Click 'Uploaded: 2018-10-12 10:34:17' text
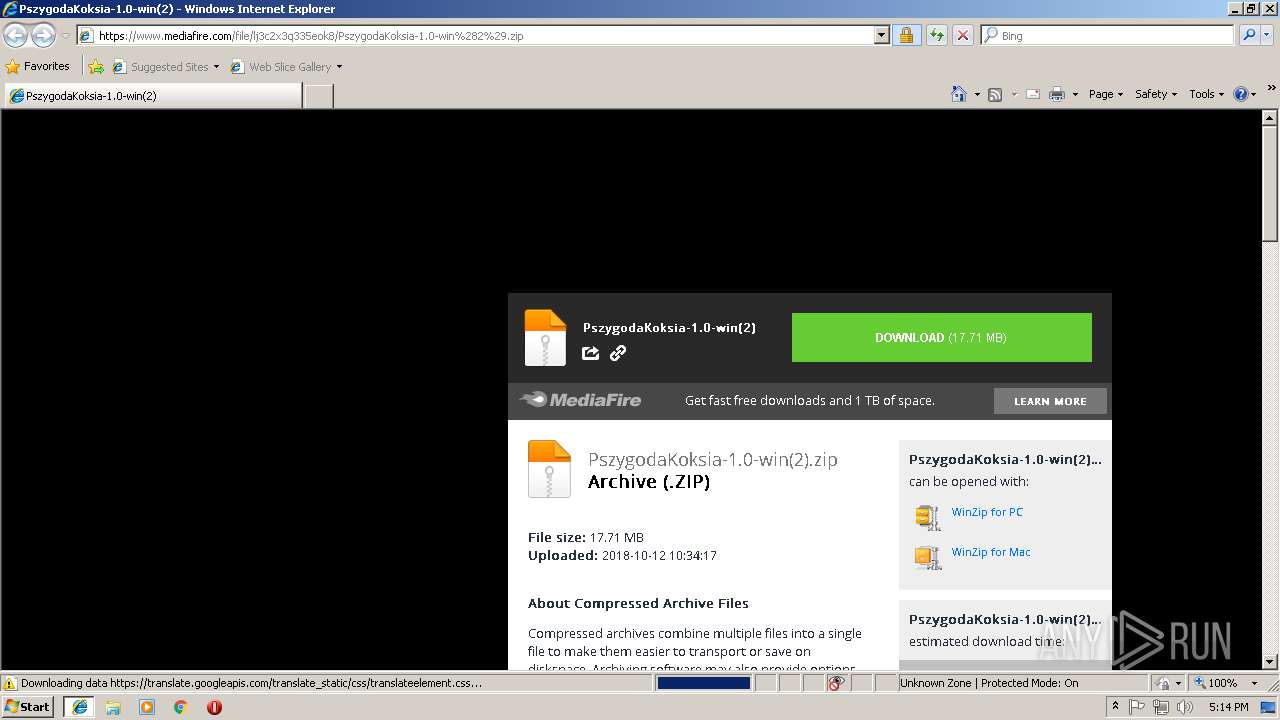The width and height of the screenshot is (1280, 720). 622,555
